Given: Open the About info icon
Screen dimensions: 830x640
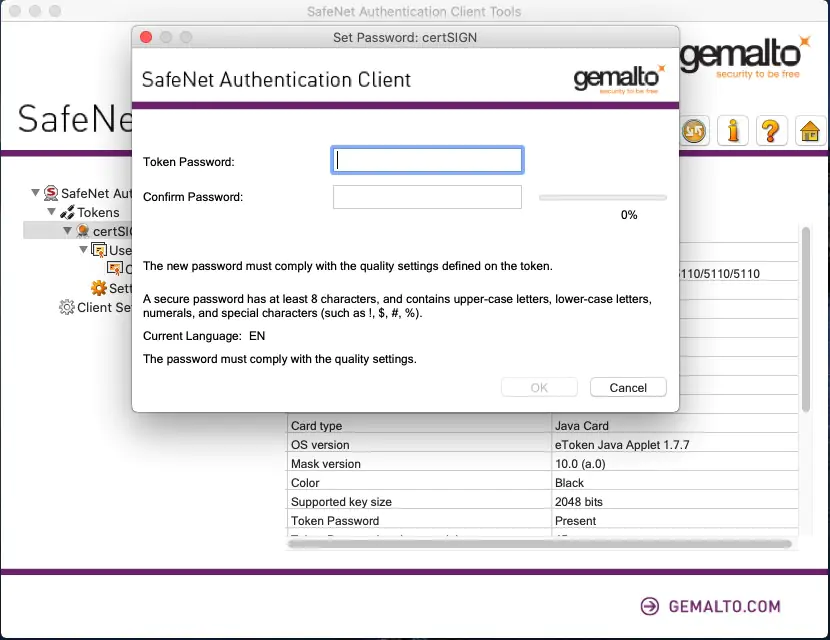Looking at the screenshot, I should 733,131.
